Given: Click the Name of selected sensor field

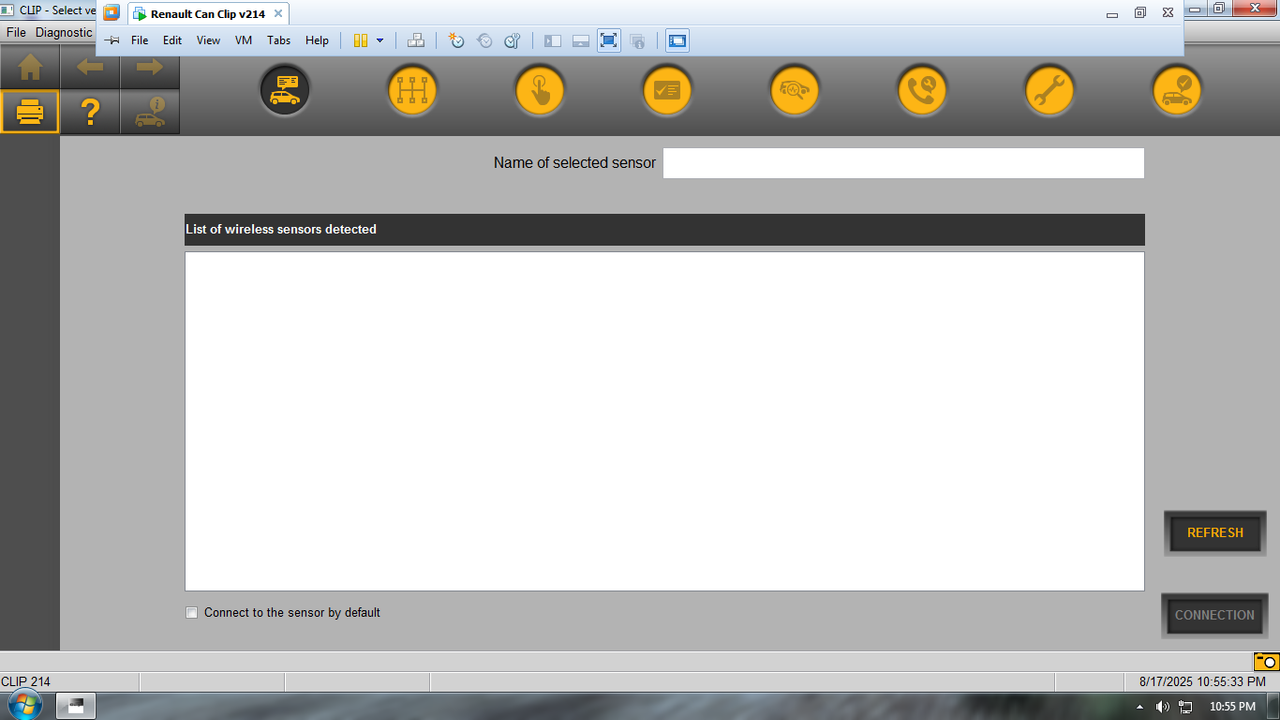Looking at the screenshot, I should [x=903, y=163].
